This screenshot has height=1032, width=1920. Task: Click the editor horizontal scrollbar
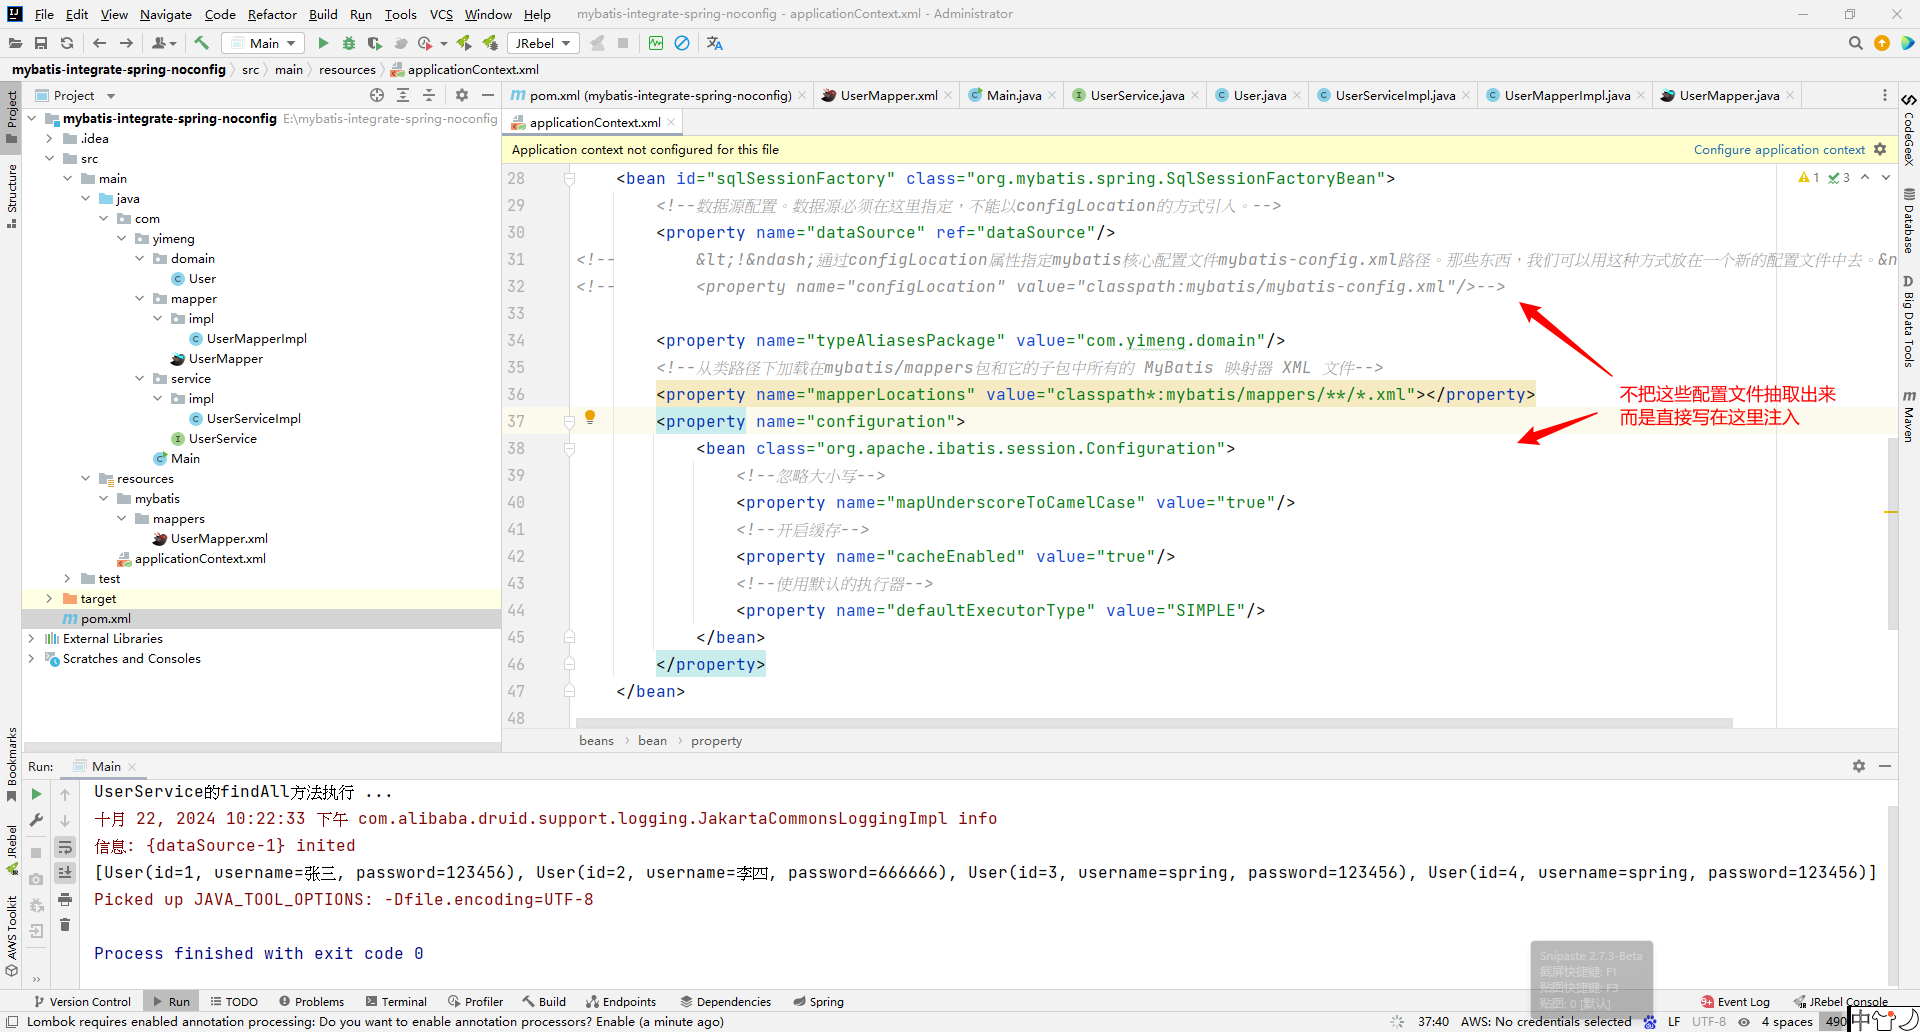(x=1154, y=722)
